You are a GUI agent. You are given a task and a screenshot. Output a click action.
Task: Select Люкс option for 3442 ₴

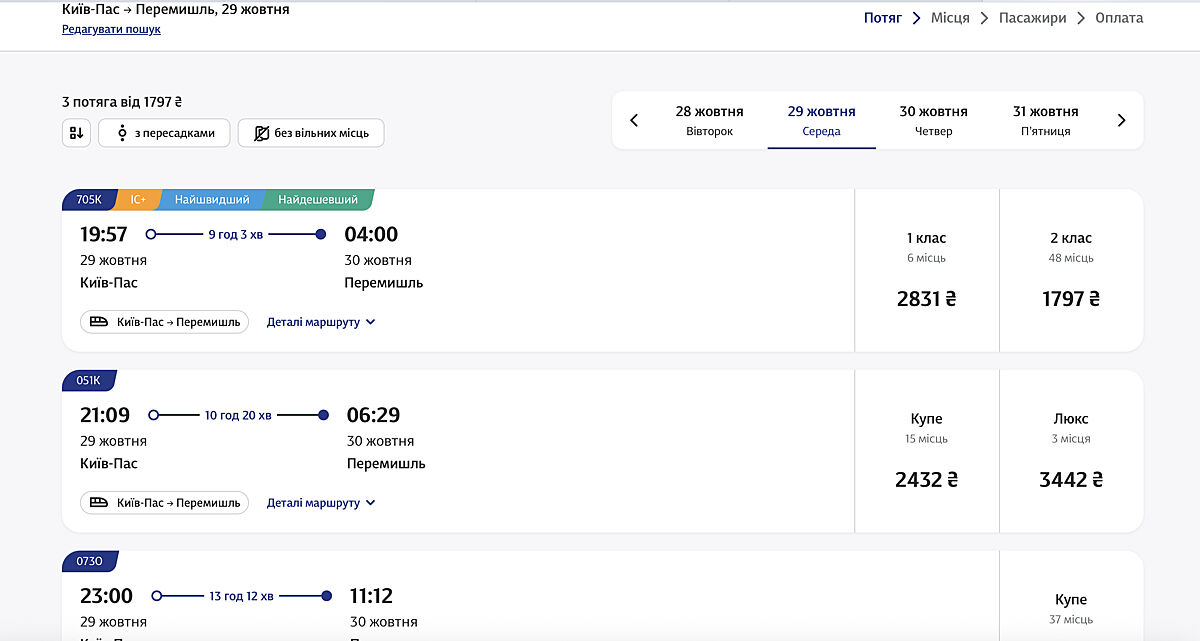tap(1070, 451)
